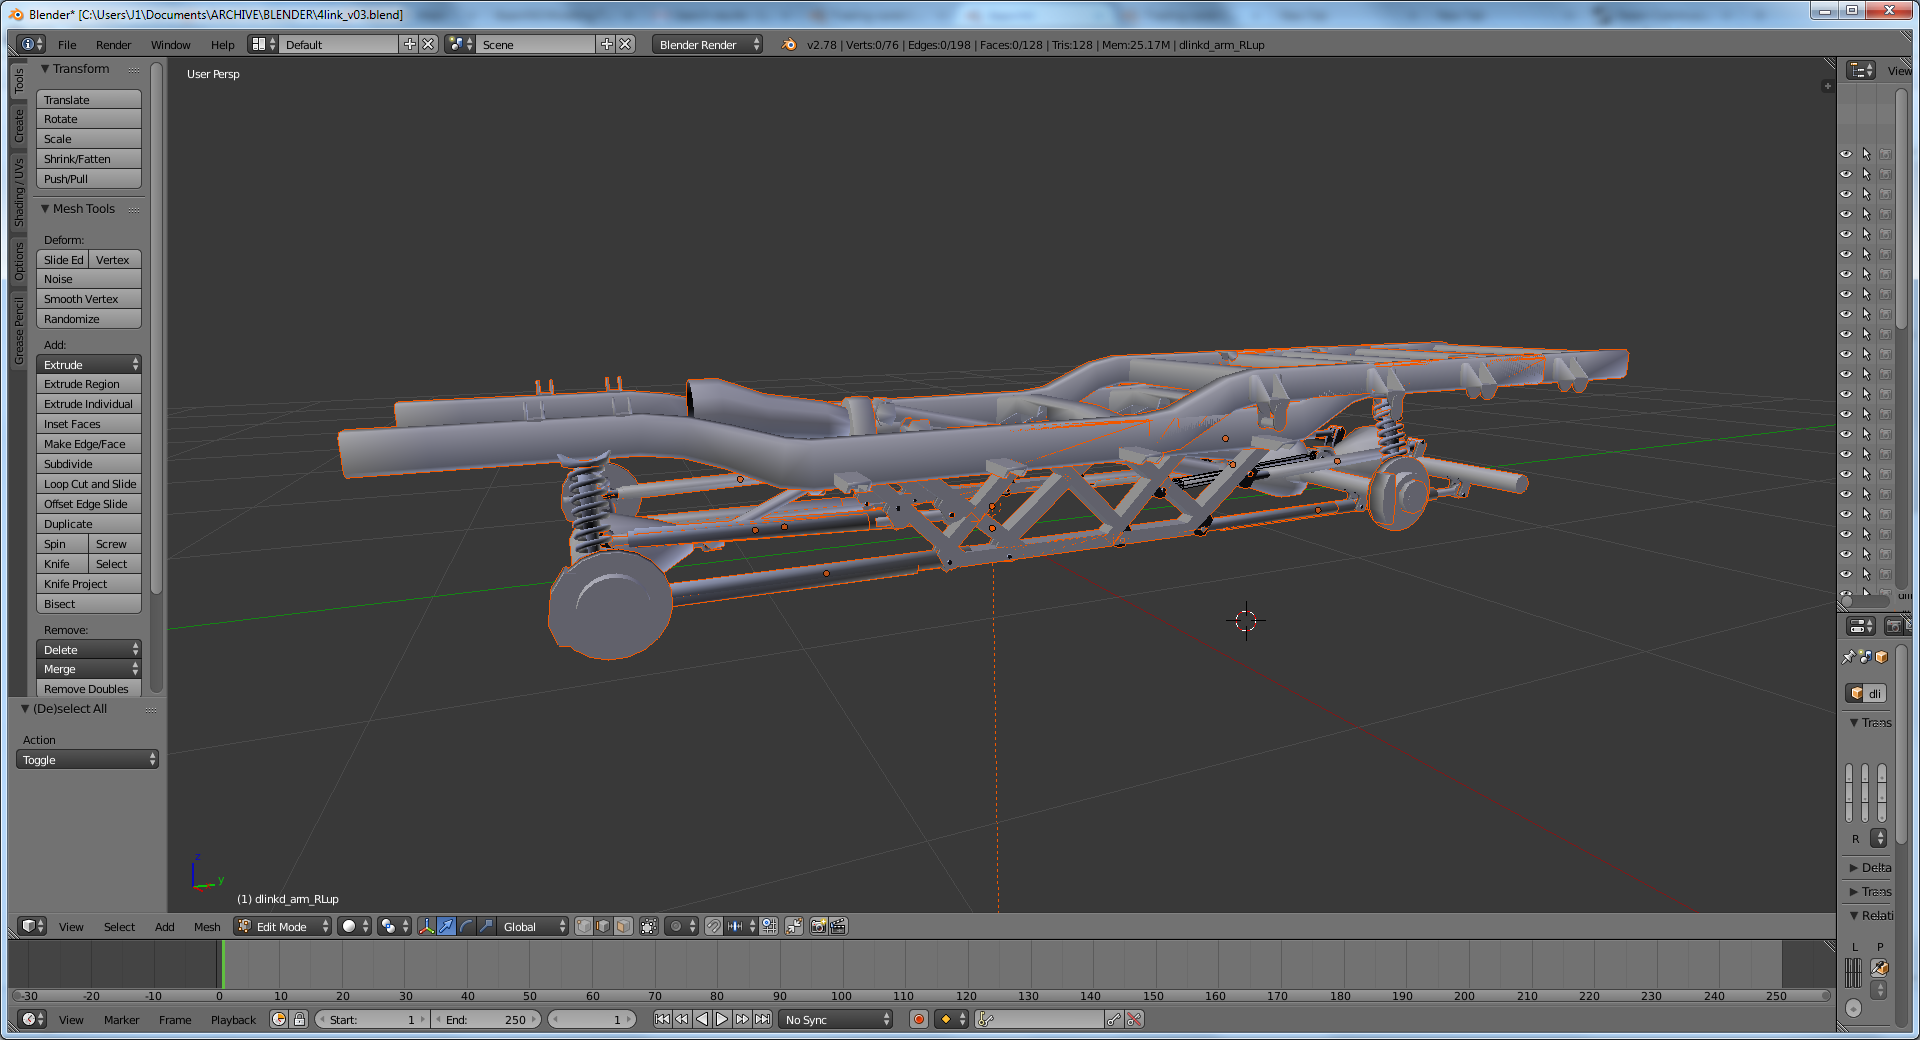
Task: Open the Mesh menu in 3D header
Action: [207, 926]
